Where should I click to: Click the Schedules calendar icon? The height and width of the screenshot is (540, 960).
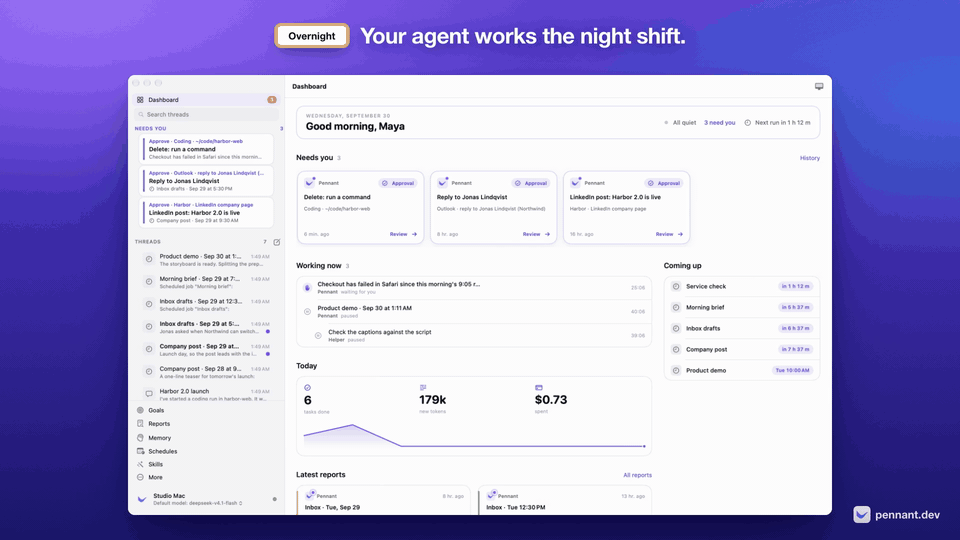point(140,451)
